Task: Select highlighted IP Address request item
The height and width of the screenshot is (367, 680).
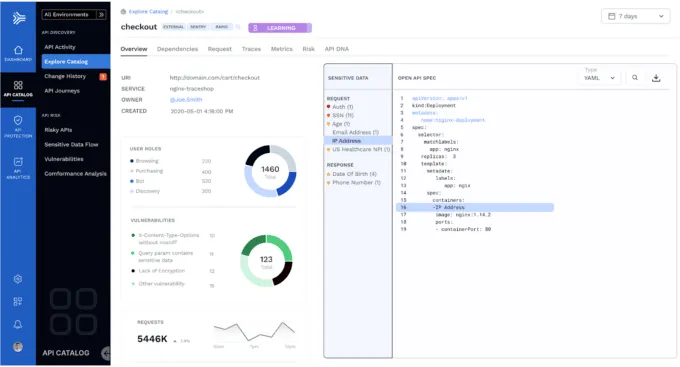Action: [358, 141]
